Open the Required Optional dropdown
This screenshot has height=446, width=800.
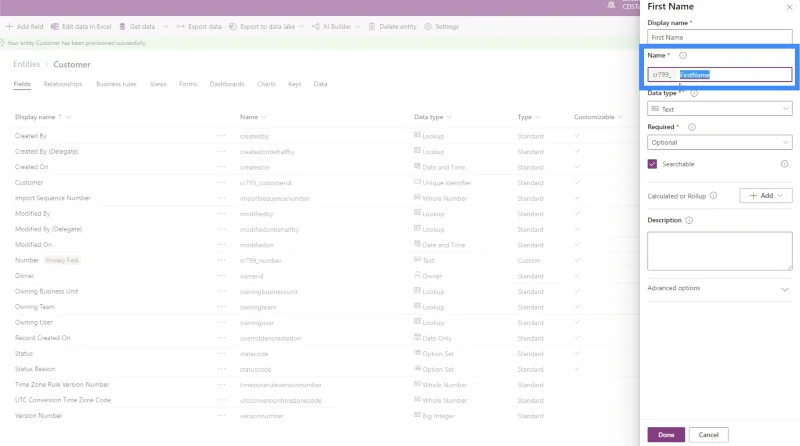[719, 142]
